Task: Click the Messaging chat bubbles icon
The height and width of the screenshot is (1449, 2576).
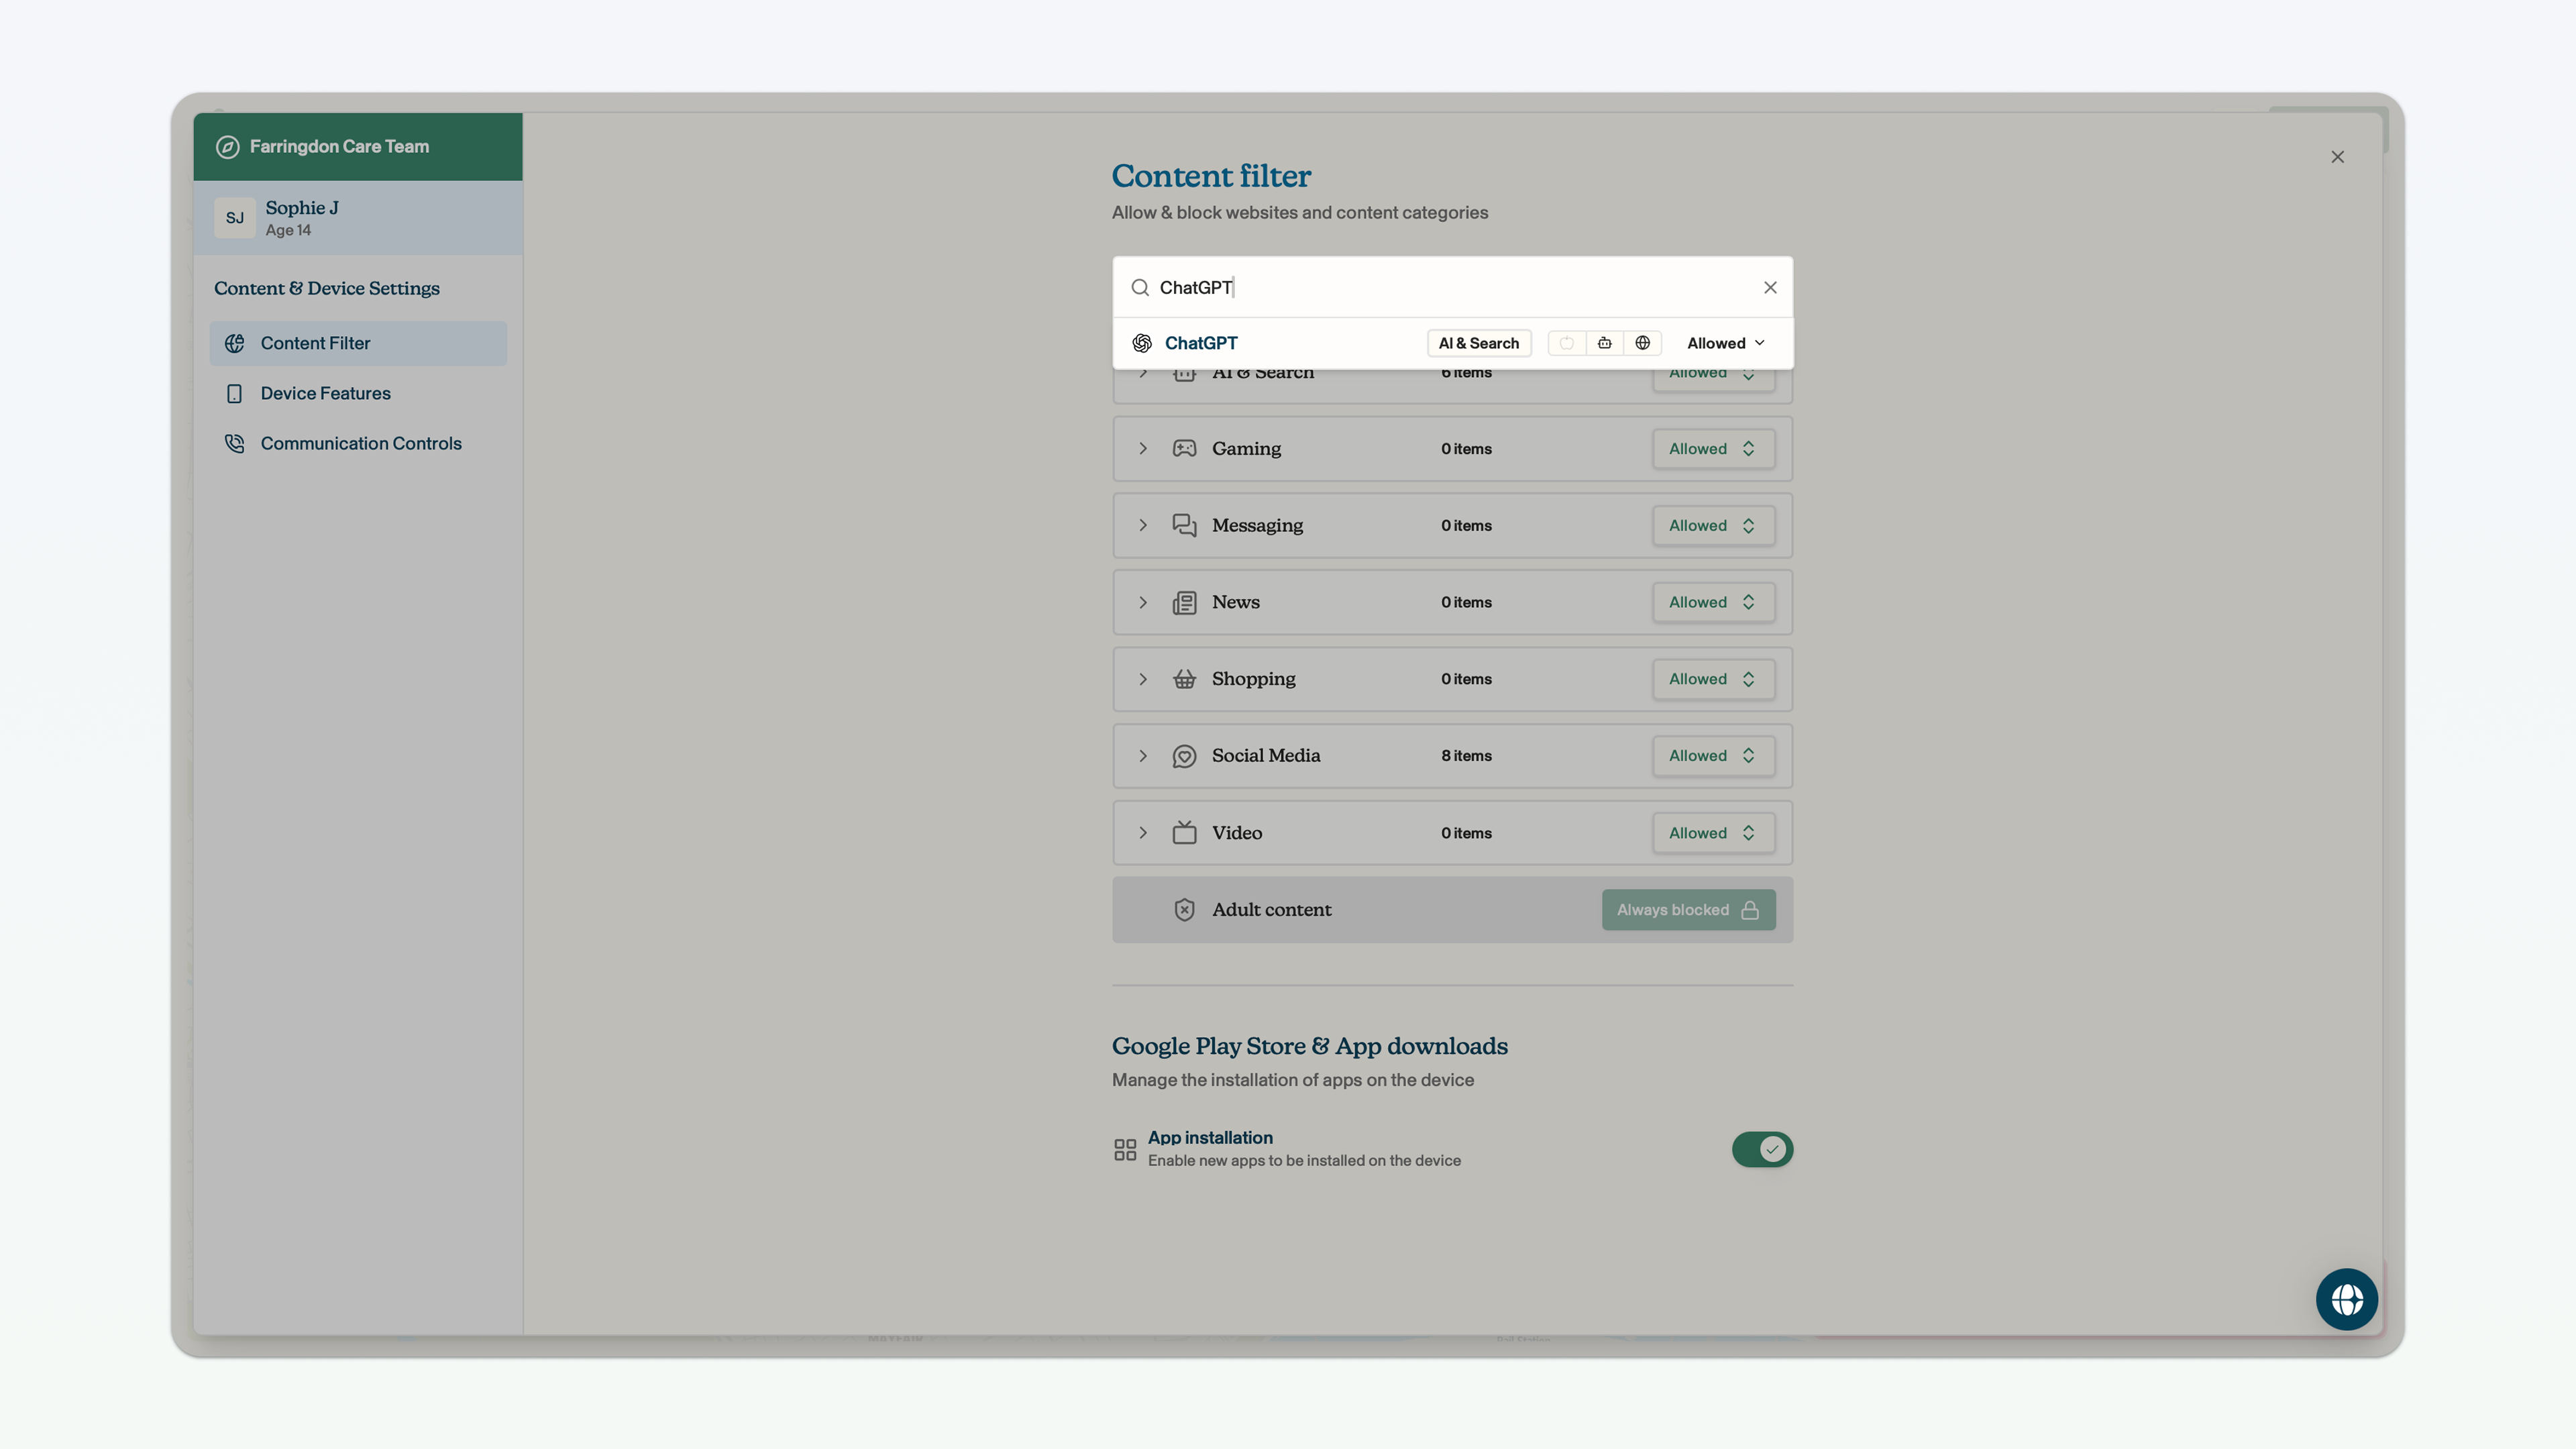Action: (1184, 526)
